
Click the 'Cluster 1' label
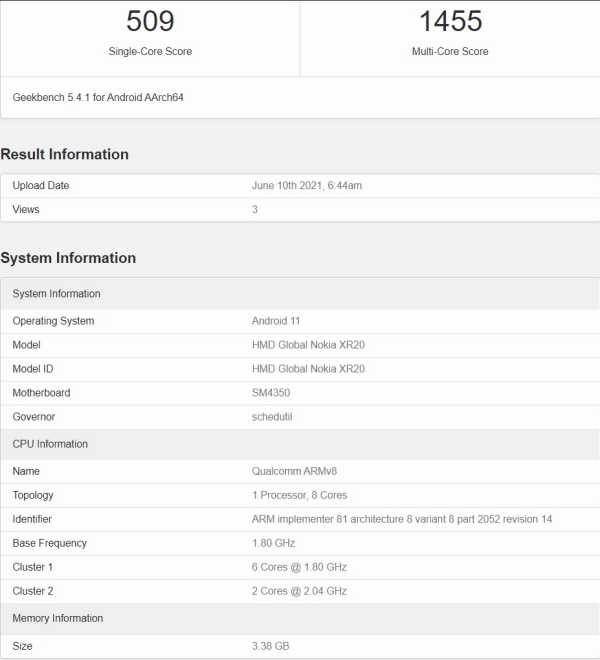click(32, 567)
